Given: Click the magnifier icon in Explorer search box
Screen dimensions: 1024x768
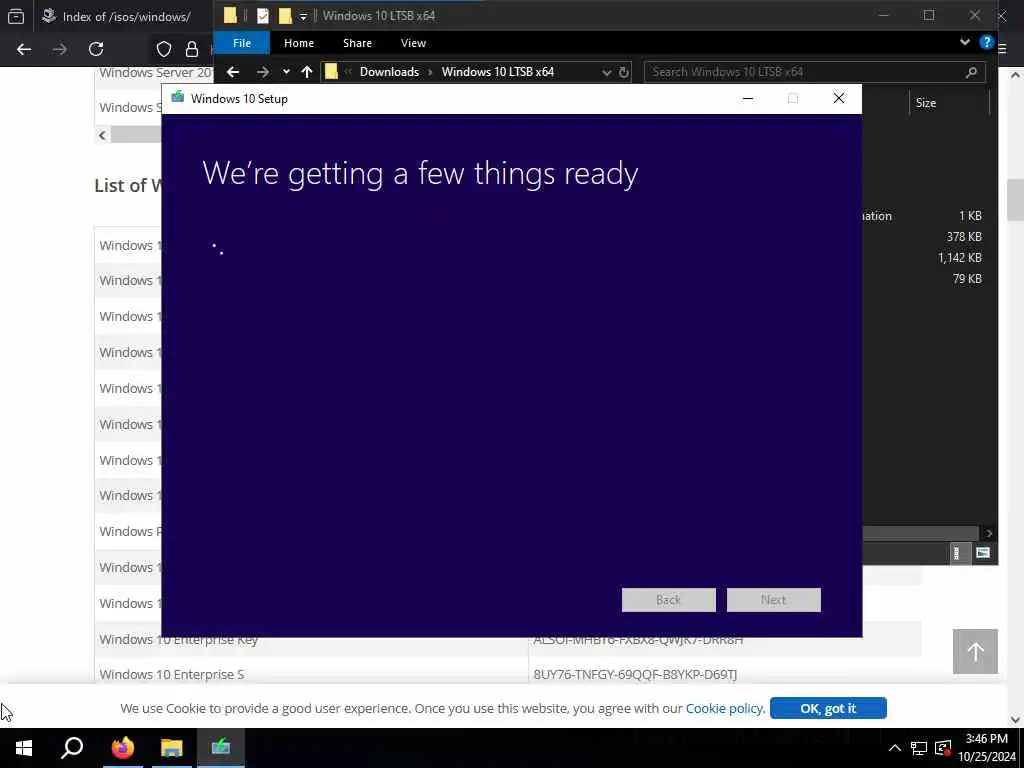Looking at the screenshot, I should click(x=971, y=72).
